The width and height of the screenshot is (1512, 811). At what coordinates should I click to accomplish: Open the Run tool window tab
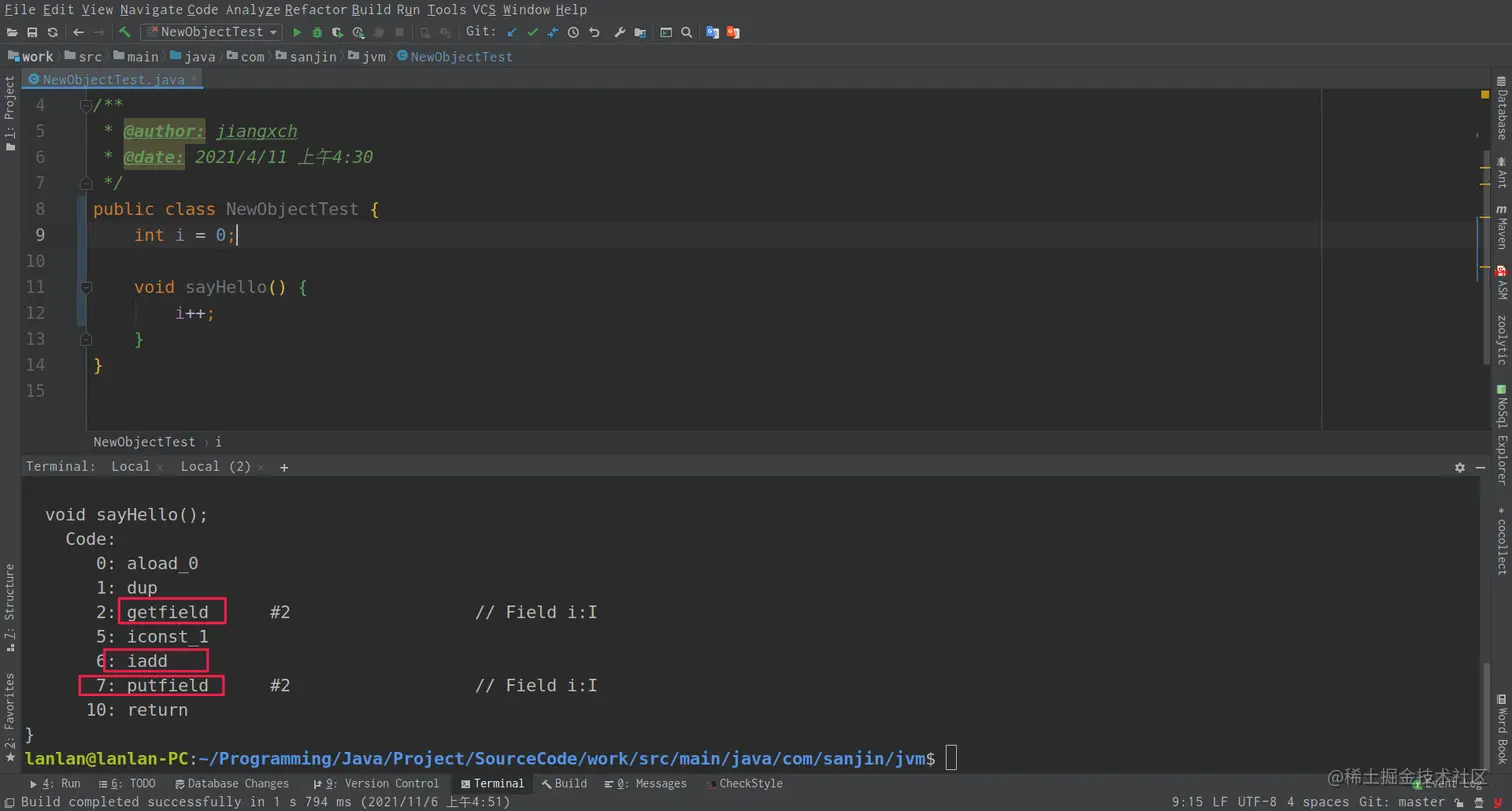[x=56, y=784]
